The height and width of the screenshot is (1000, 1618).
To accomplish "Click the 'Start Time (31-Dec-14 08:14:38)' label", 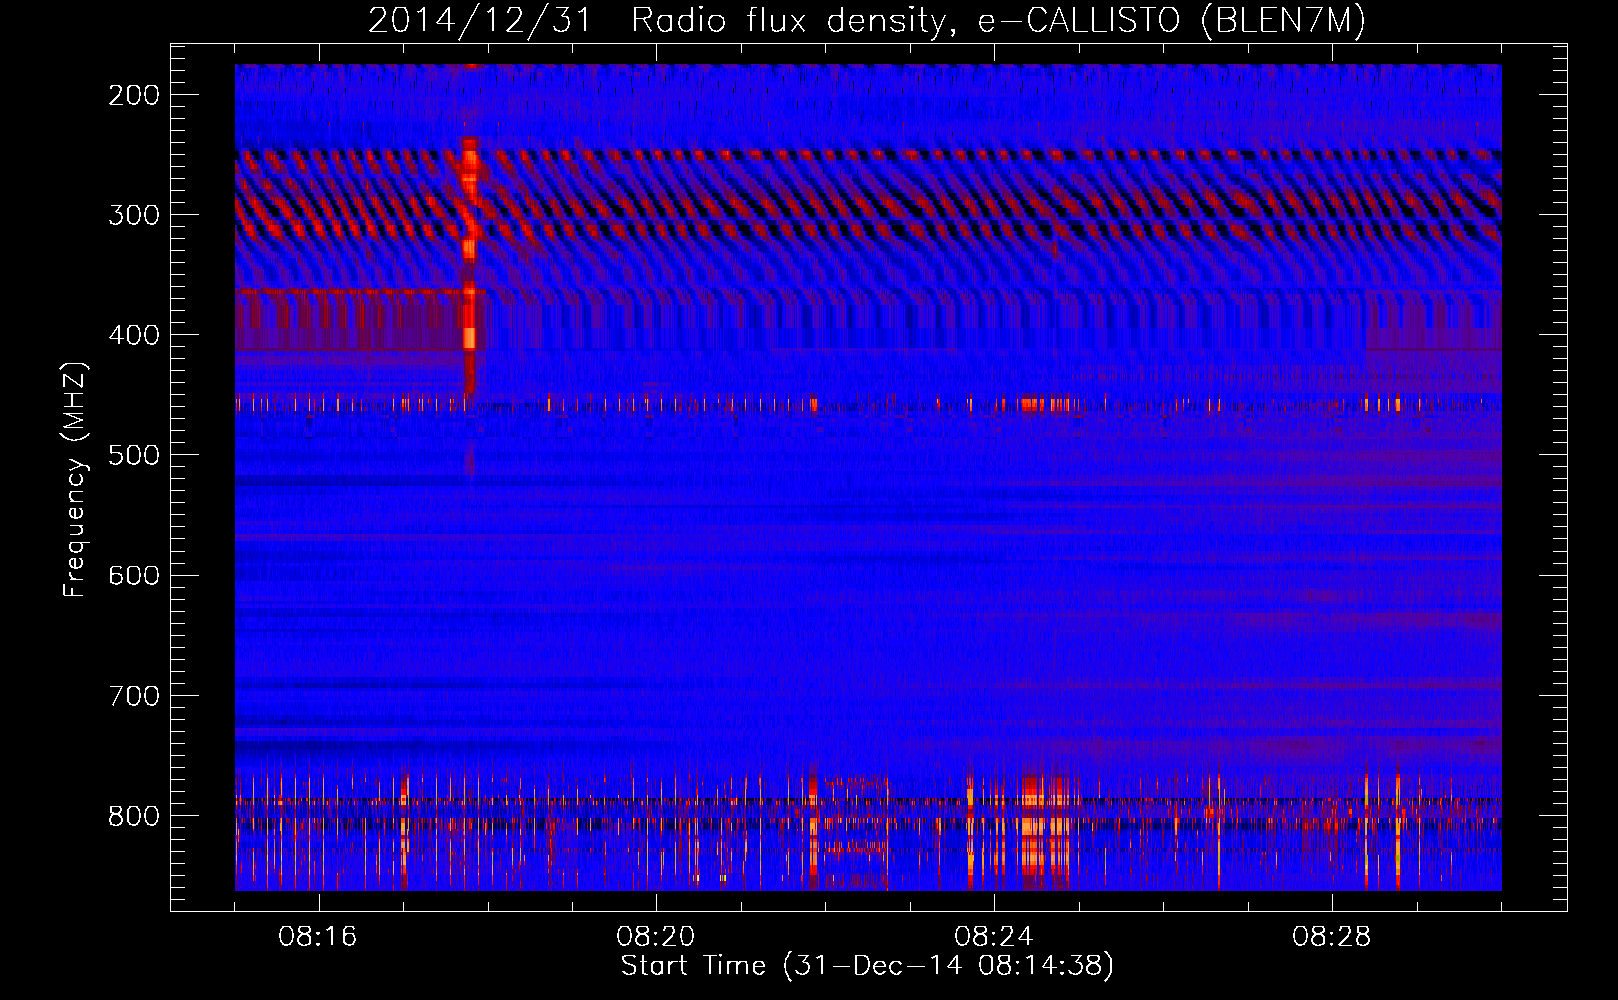I will [x=867, y=966].
